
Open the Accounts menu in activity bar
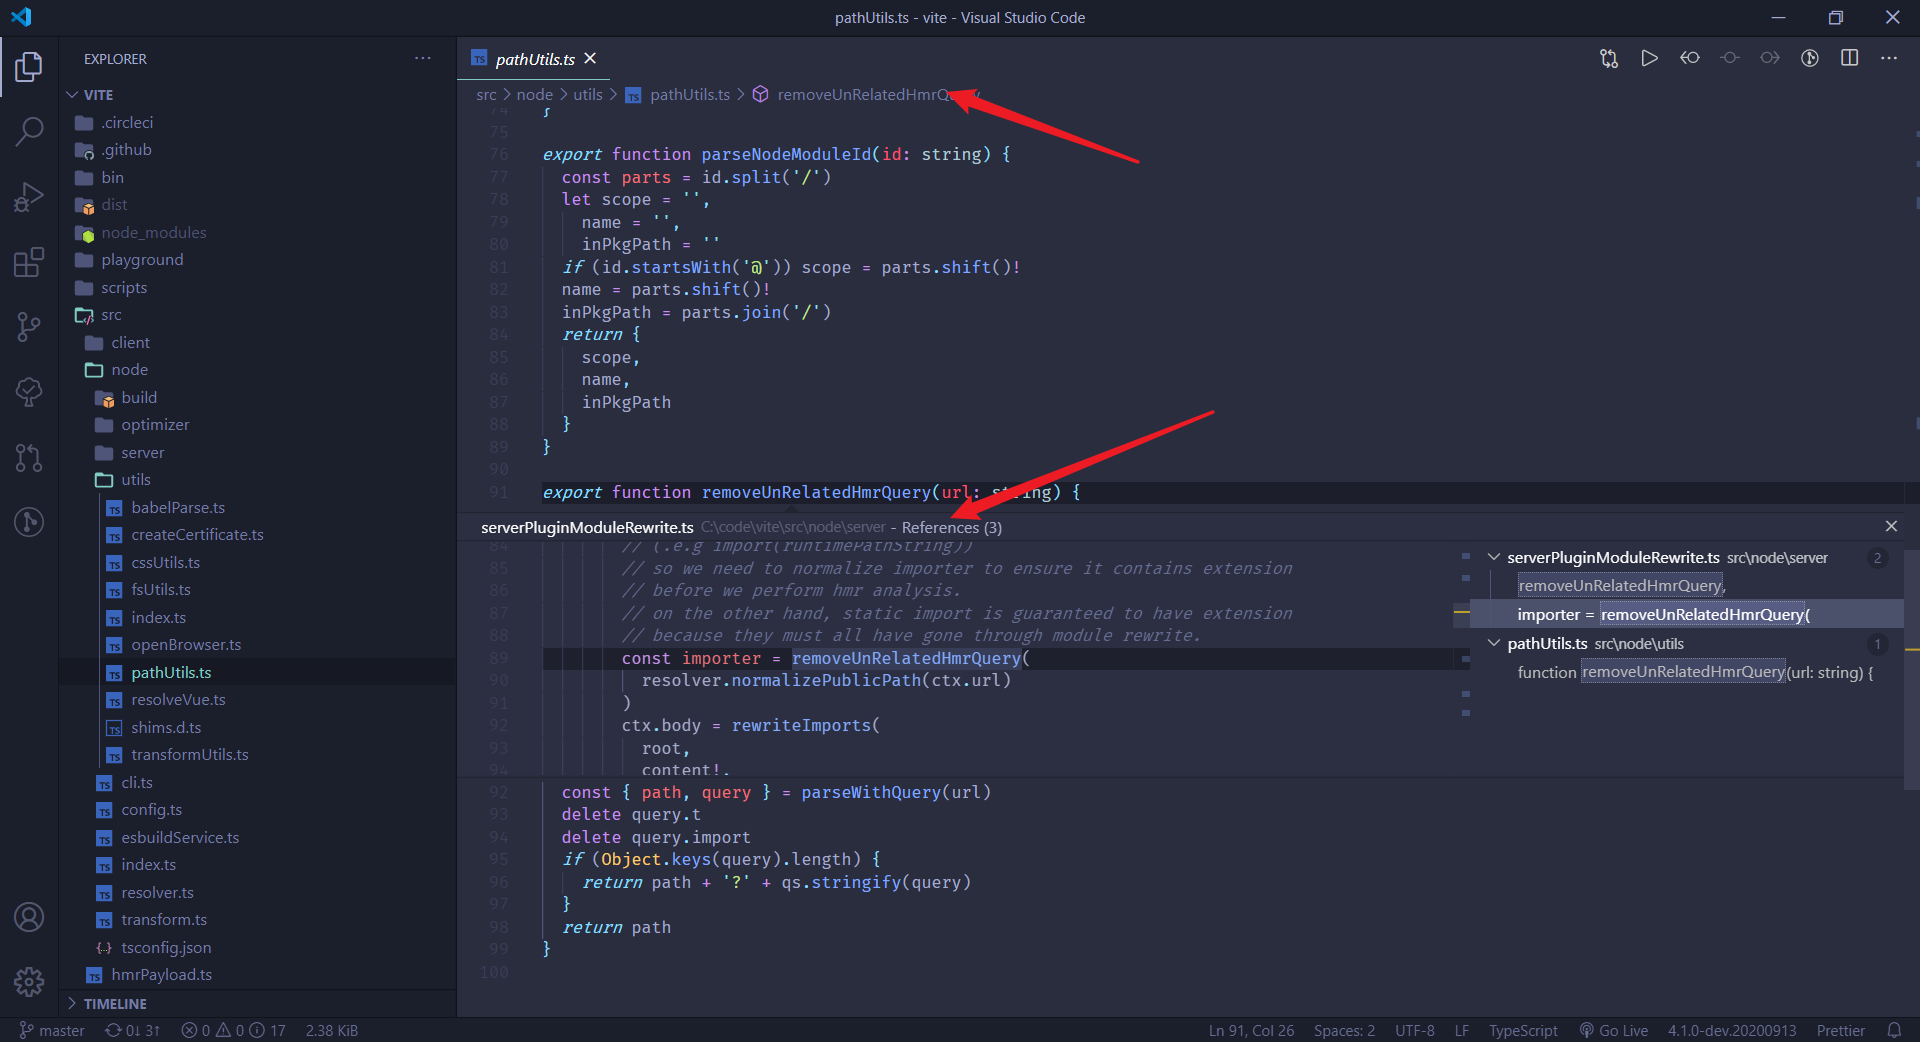click(29, 917)
